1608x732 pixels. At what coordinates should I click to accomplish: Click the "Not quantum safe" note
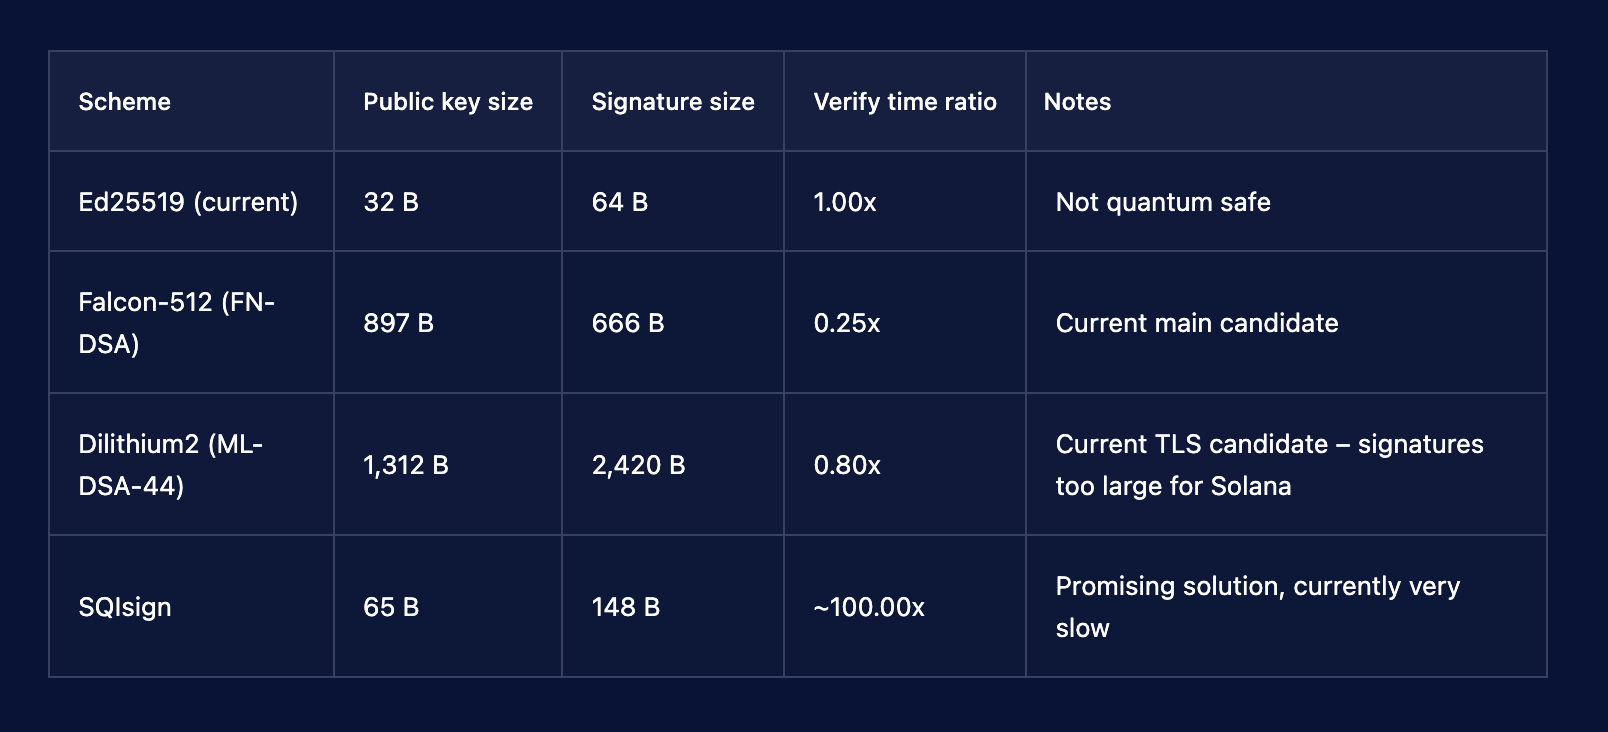point(1162,202)
